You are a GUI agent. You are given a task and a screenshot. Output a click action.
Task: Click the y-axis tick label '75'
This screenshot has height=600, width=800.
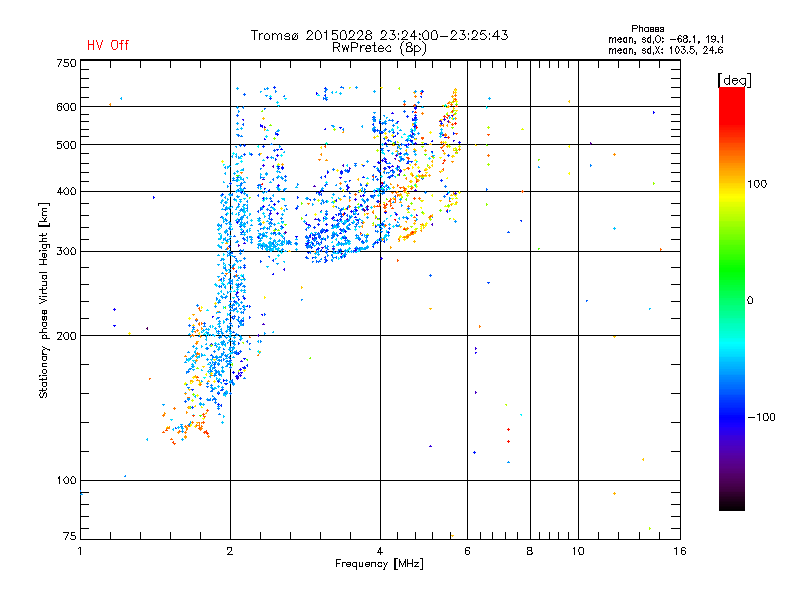(70, 536)
